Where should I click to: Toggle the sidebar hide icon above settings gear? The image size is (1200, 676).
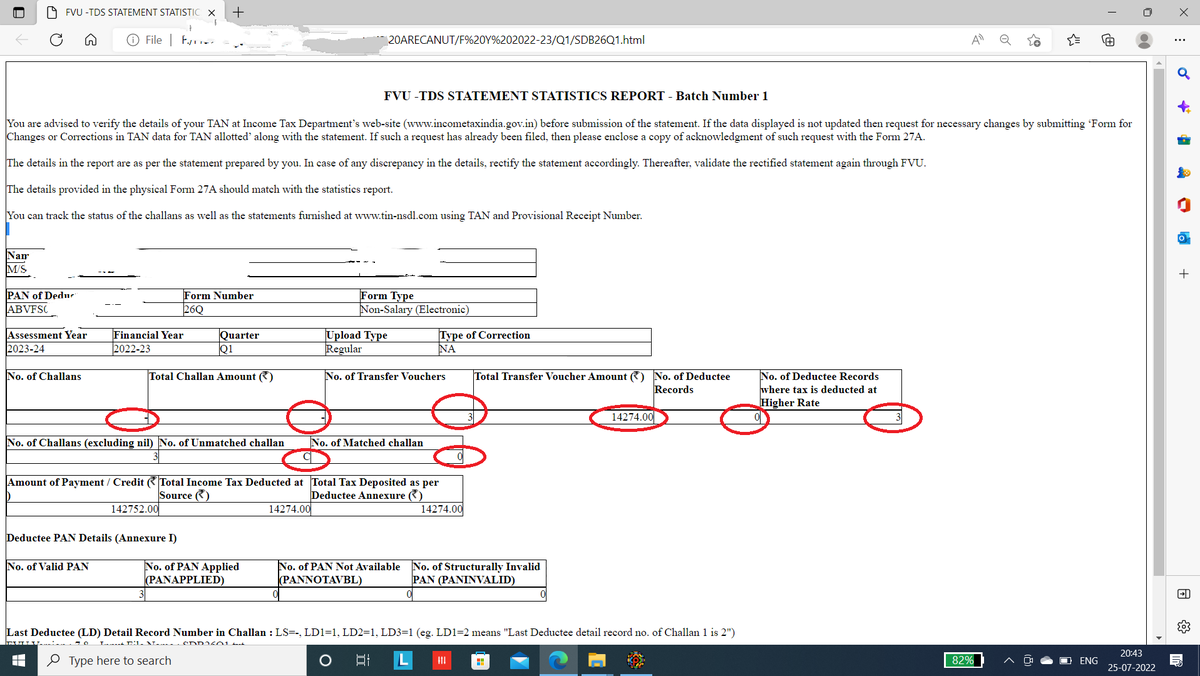tap(1183, 593)
